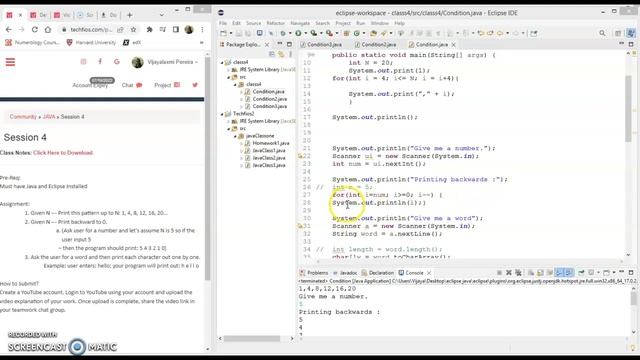Click Collapse All in Package Explorer
Screen dimensions: 640x360
coord(272,54)
